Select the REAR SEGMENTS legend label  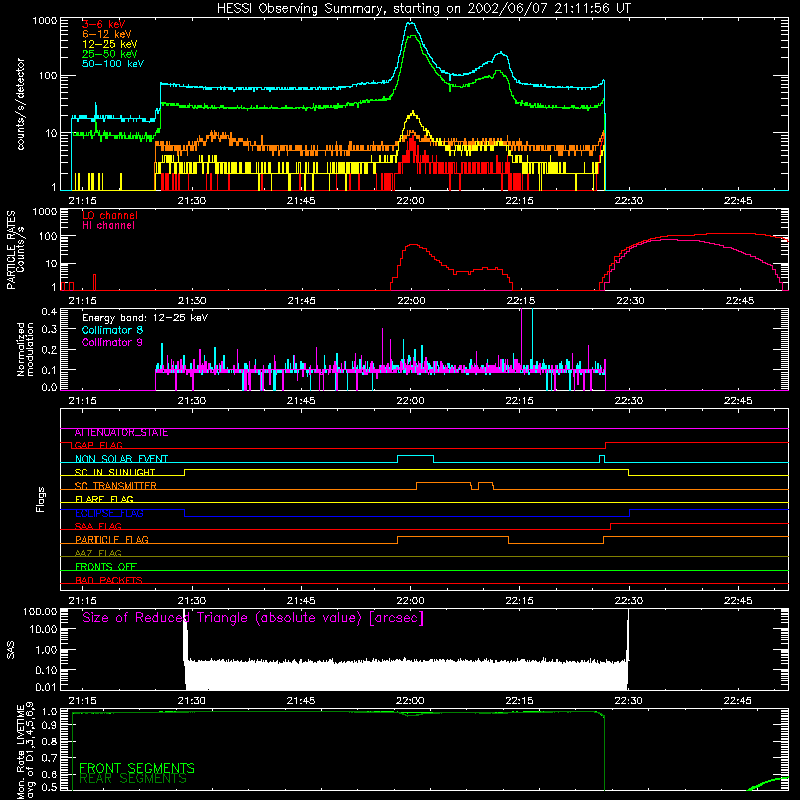[133, 779]
